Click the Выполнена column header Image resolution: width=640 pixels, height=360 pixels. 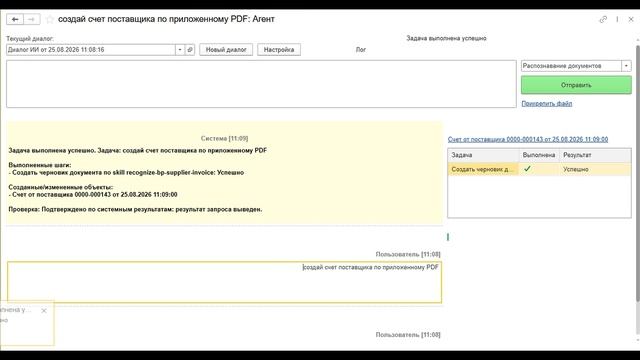click(x=539, y=155)
